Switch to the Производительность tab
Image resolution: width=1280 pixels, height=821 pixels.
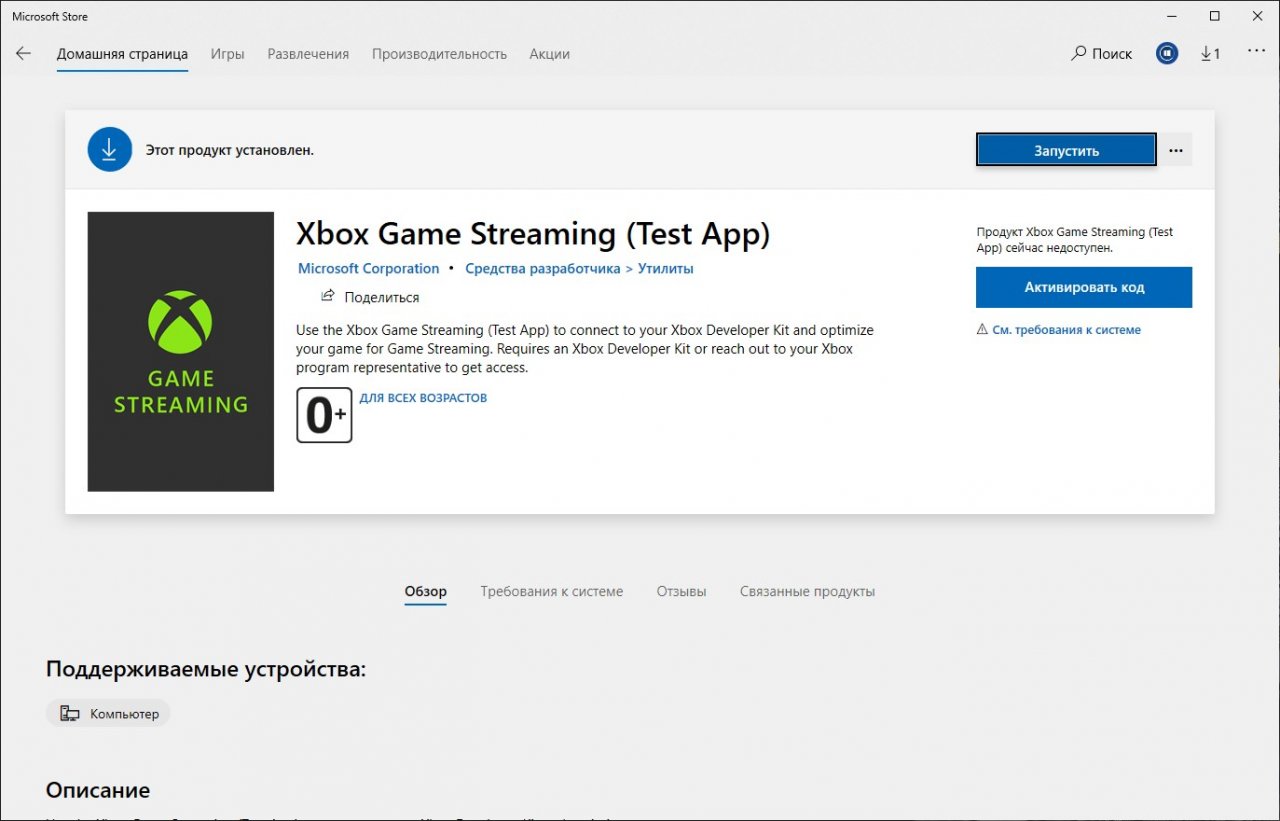click(439, 54)
